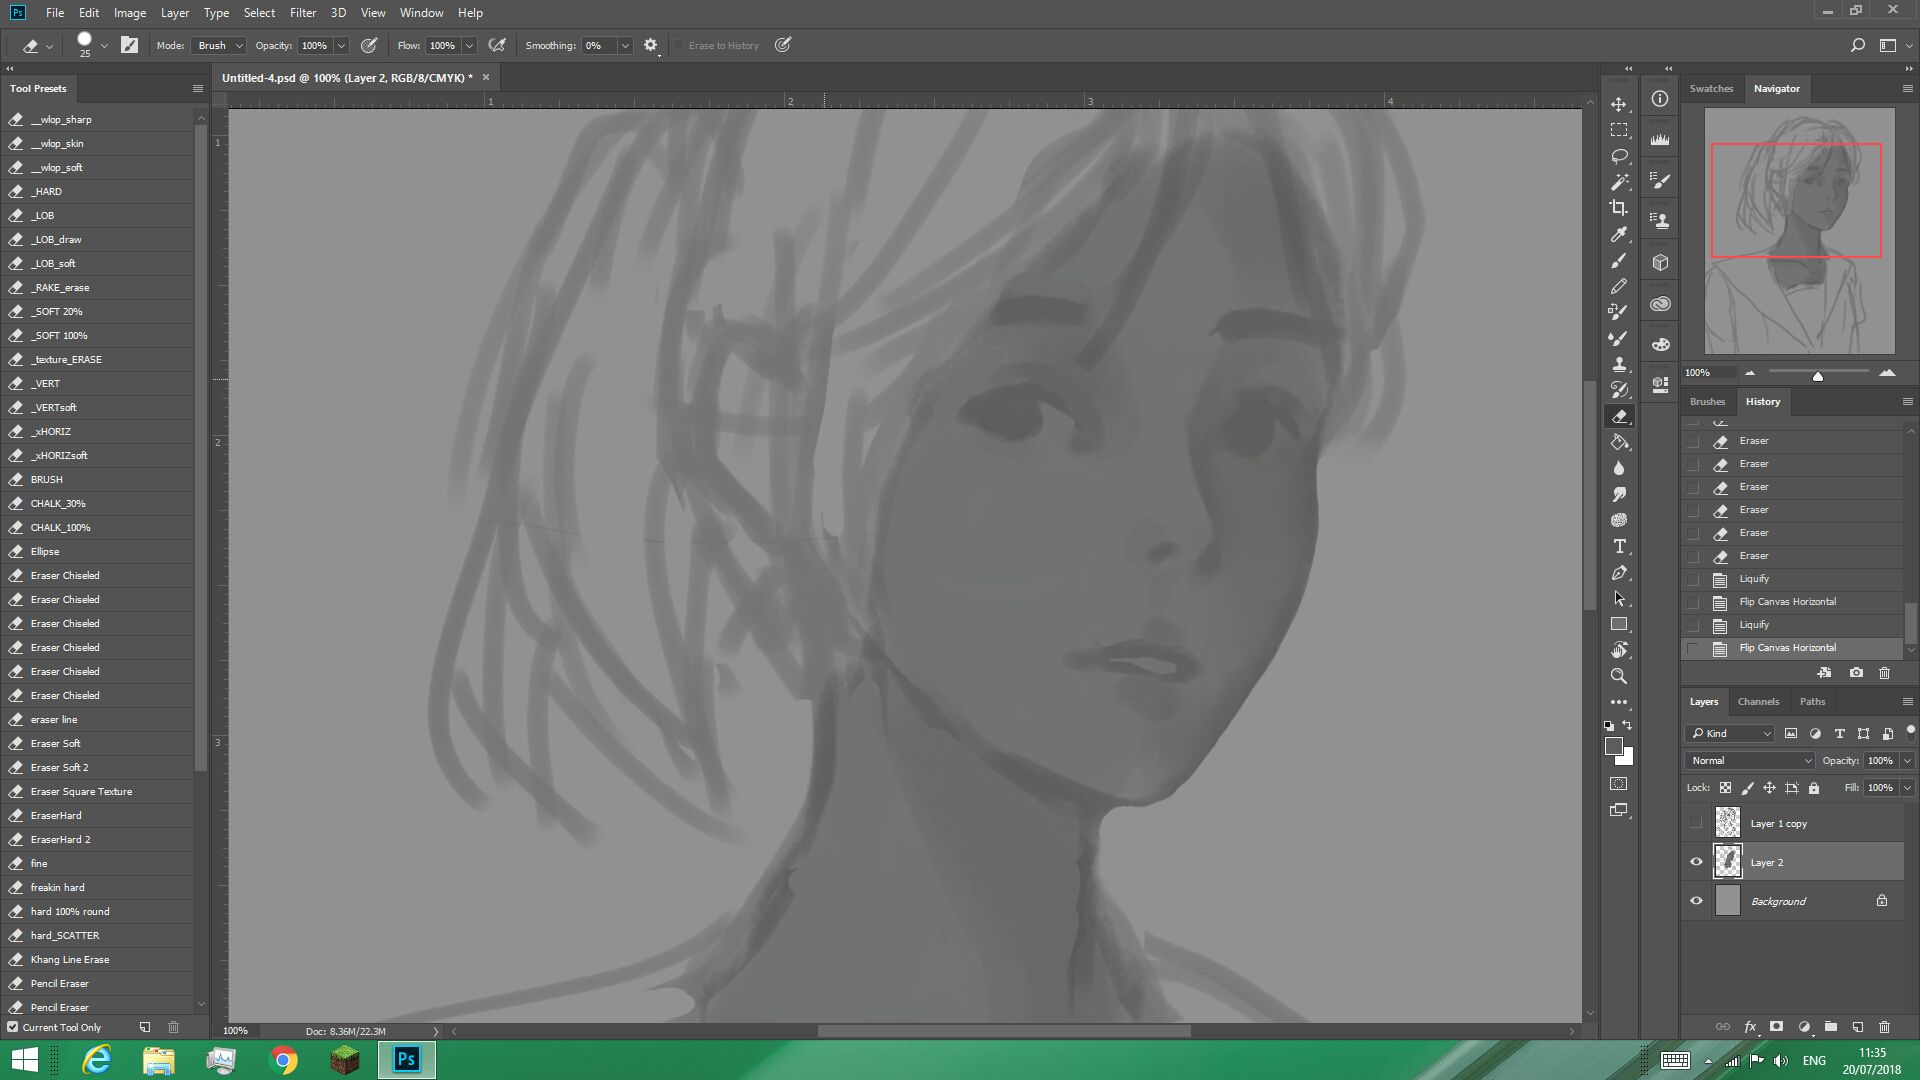Open the layer Kind filter dropdown
Image resolution: width=1920 pixels, height=1080 pixels.
(1730, 733)
